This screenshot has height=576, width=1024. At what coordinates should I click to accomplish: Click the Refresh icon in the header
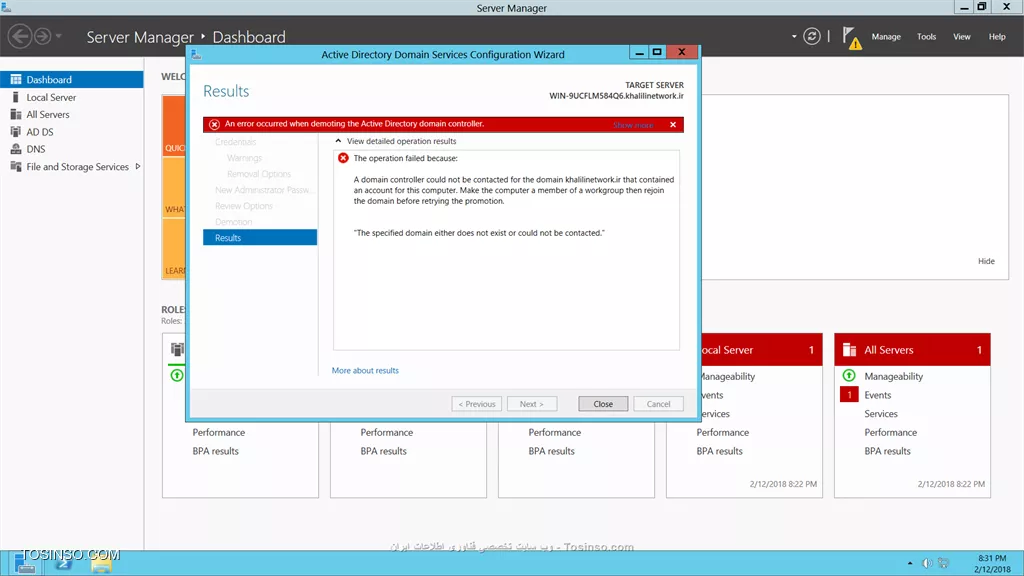pos(812,36)
